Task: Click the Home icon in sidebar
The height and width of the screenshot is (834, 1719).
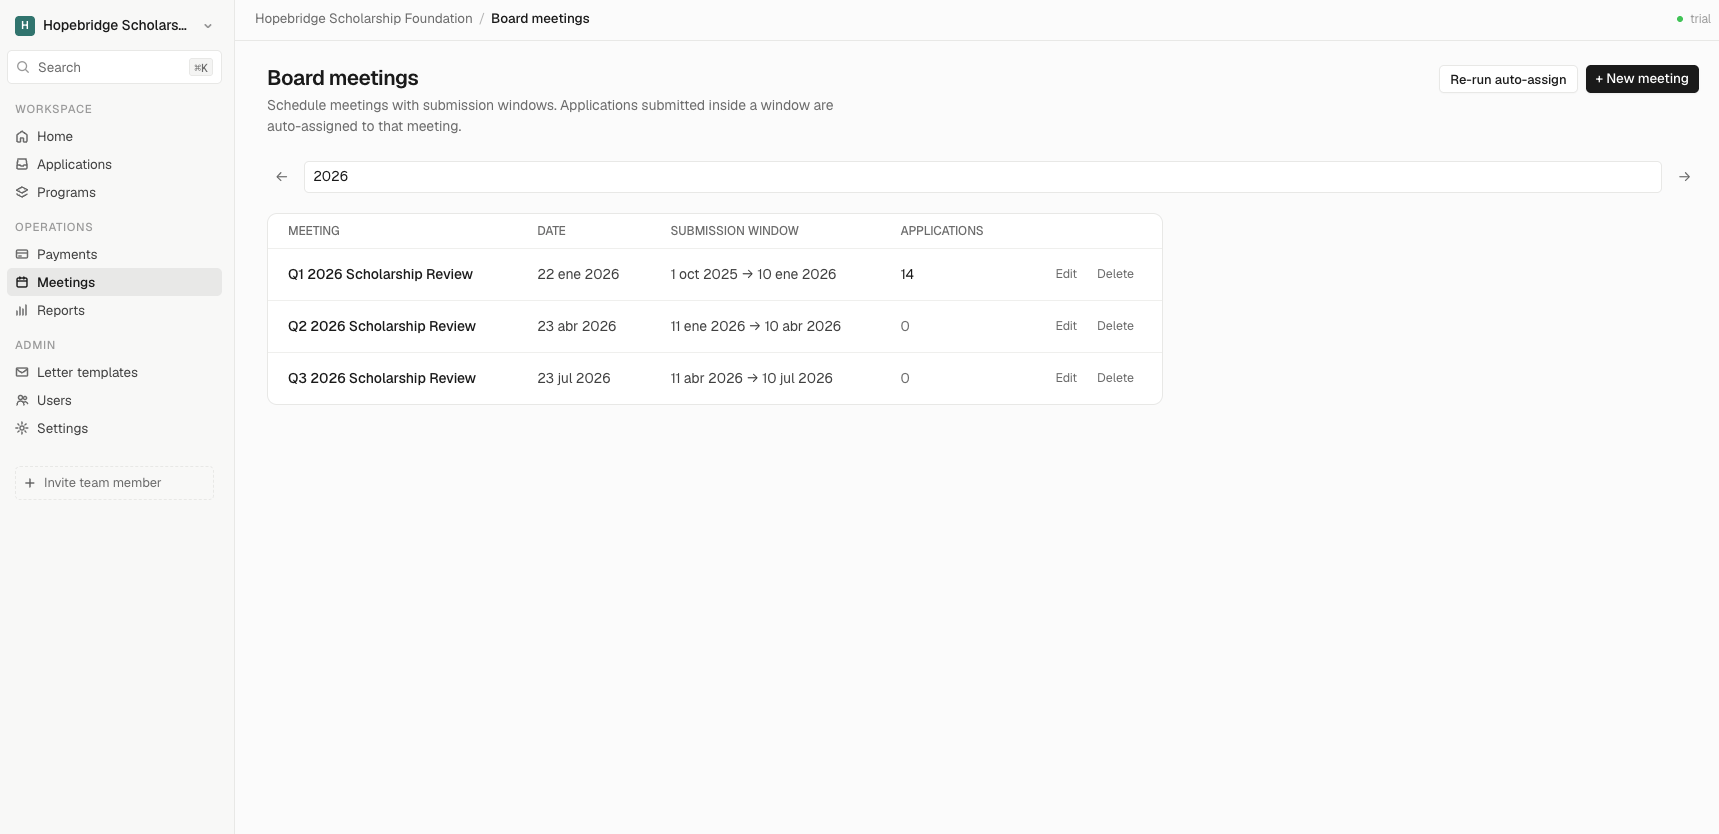Action: pos(22,136)
